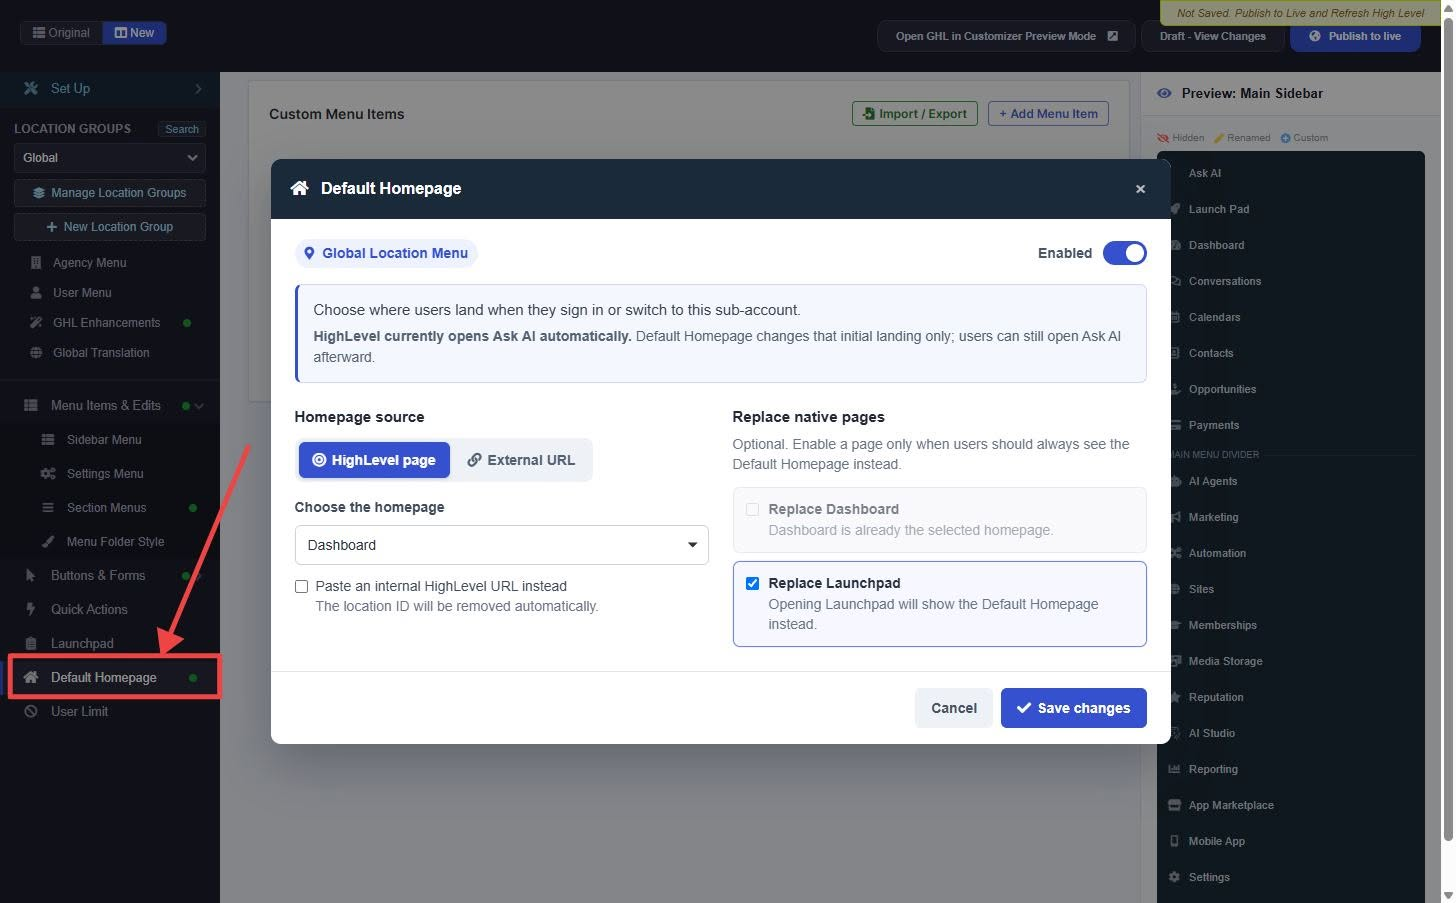The width and height of the screenshot is (1456, 903).
Task: Click the Cancel button in the dialog
Action: 954,708
